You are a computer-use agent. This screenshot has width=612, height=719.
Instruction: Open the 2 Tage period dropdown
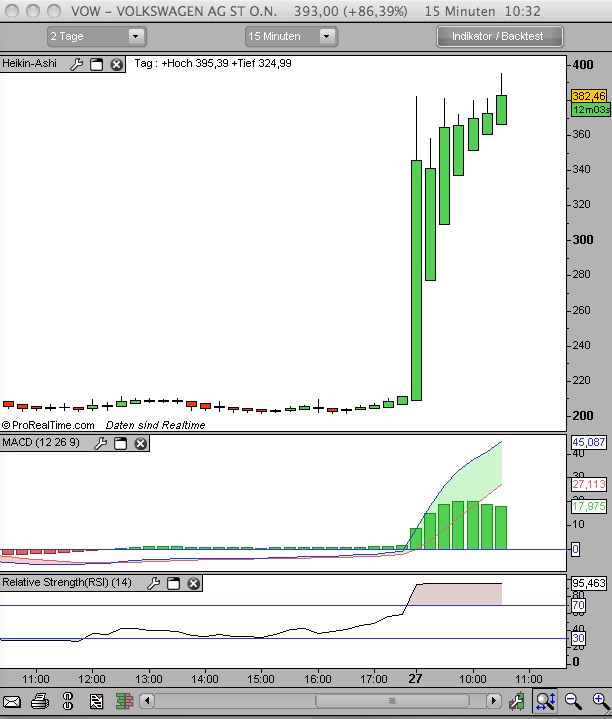click(97, 36)
